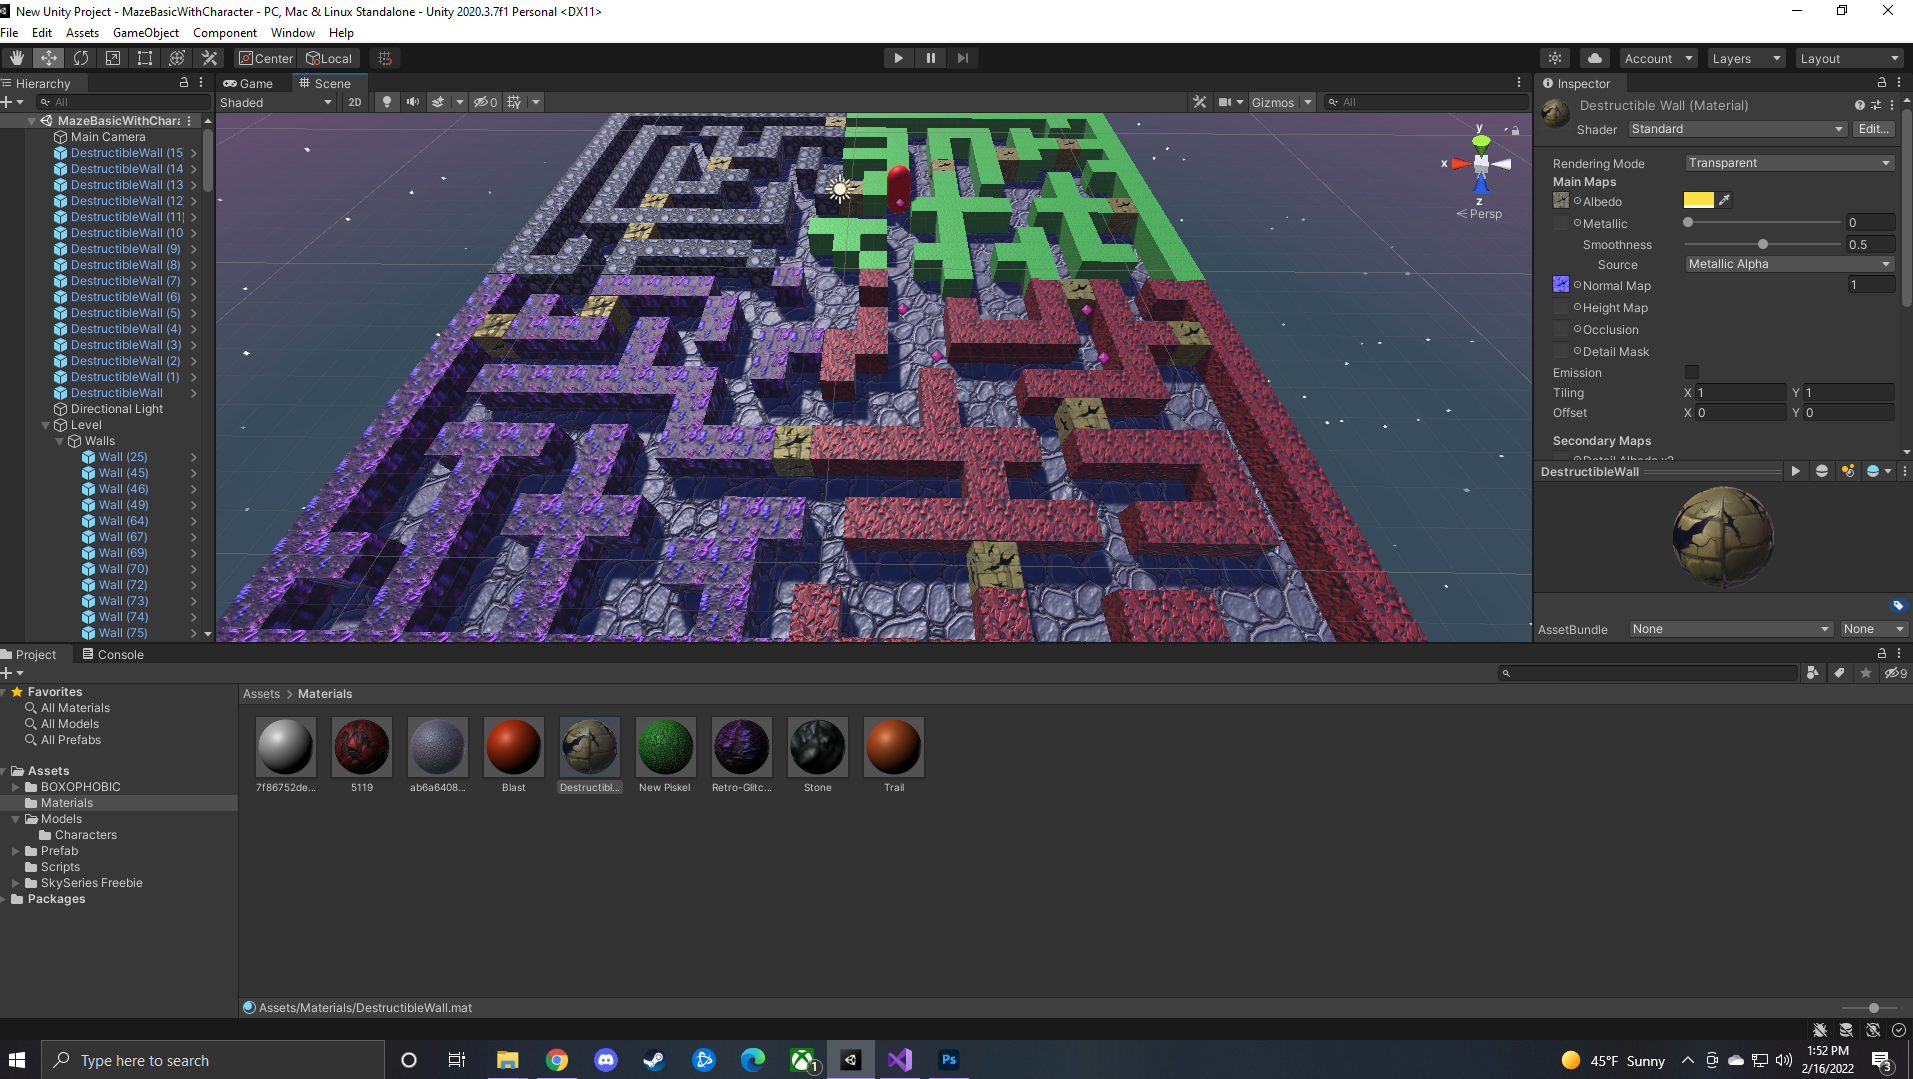Screen dimensions: 1913x1079
Task: Open Rendering Mode Transparent dropdown
Action: tap(1790, 163)
